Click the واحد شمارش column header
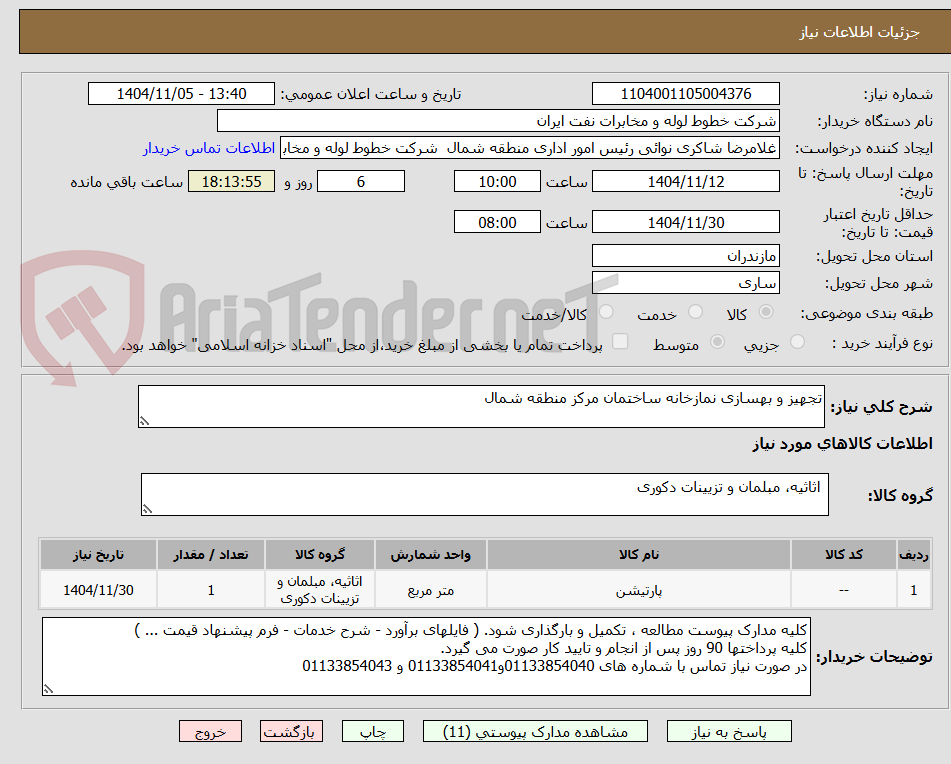The image size is (951, 764). 430,555
